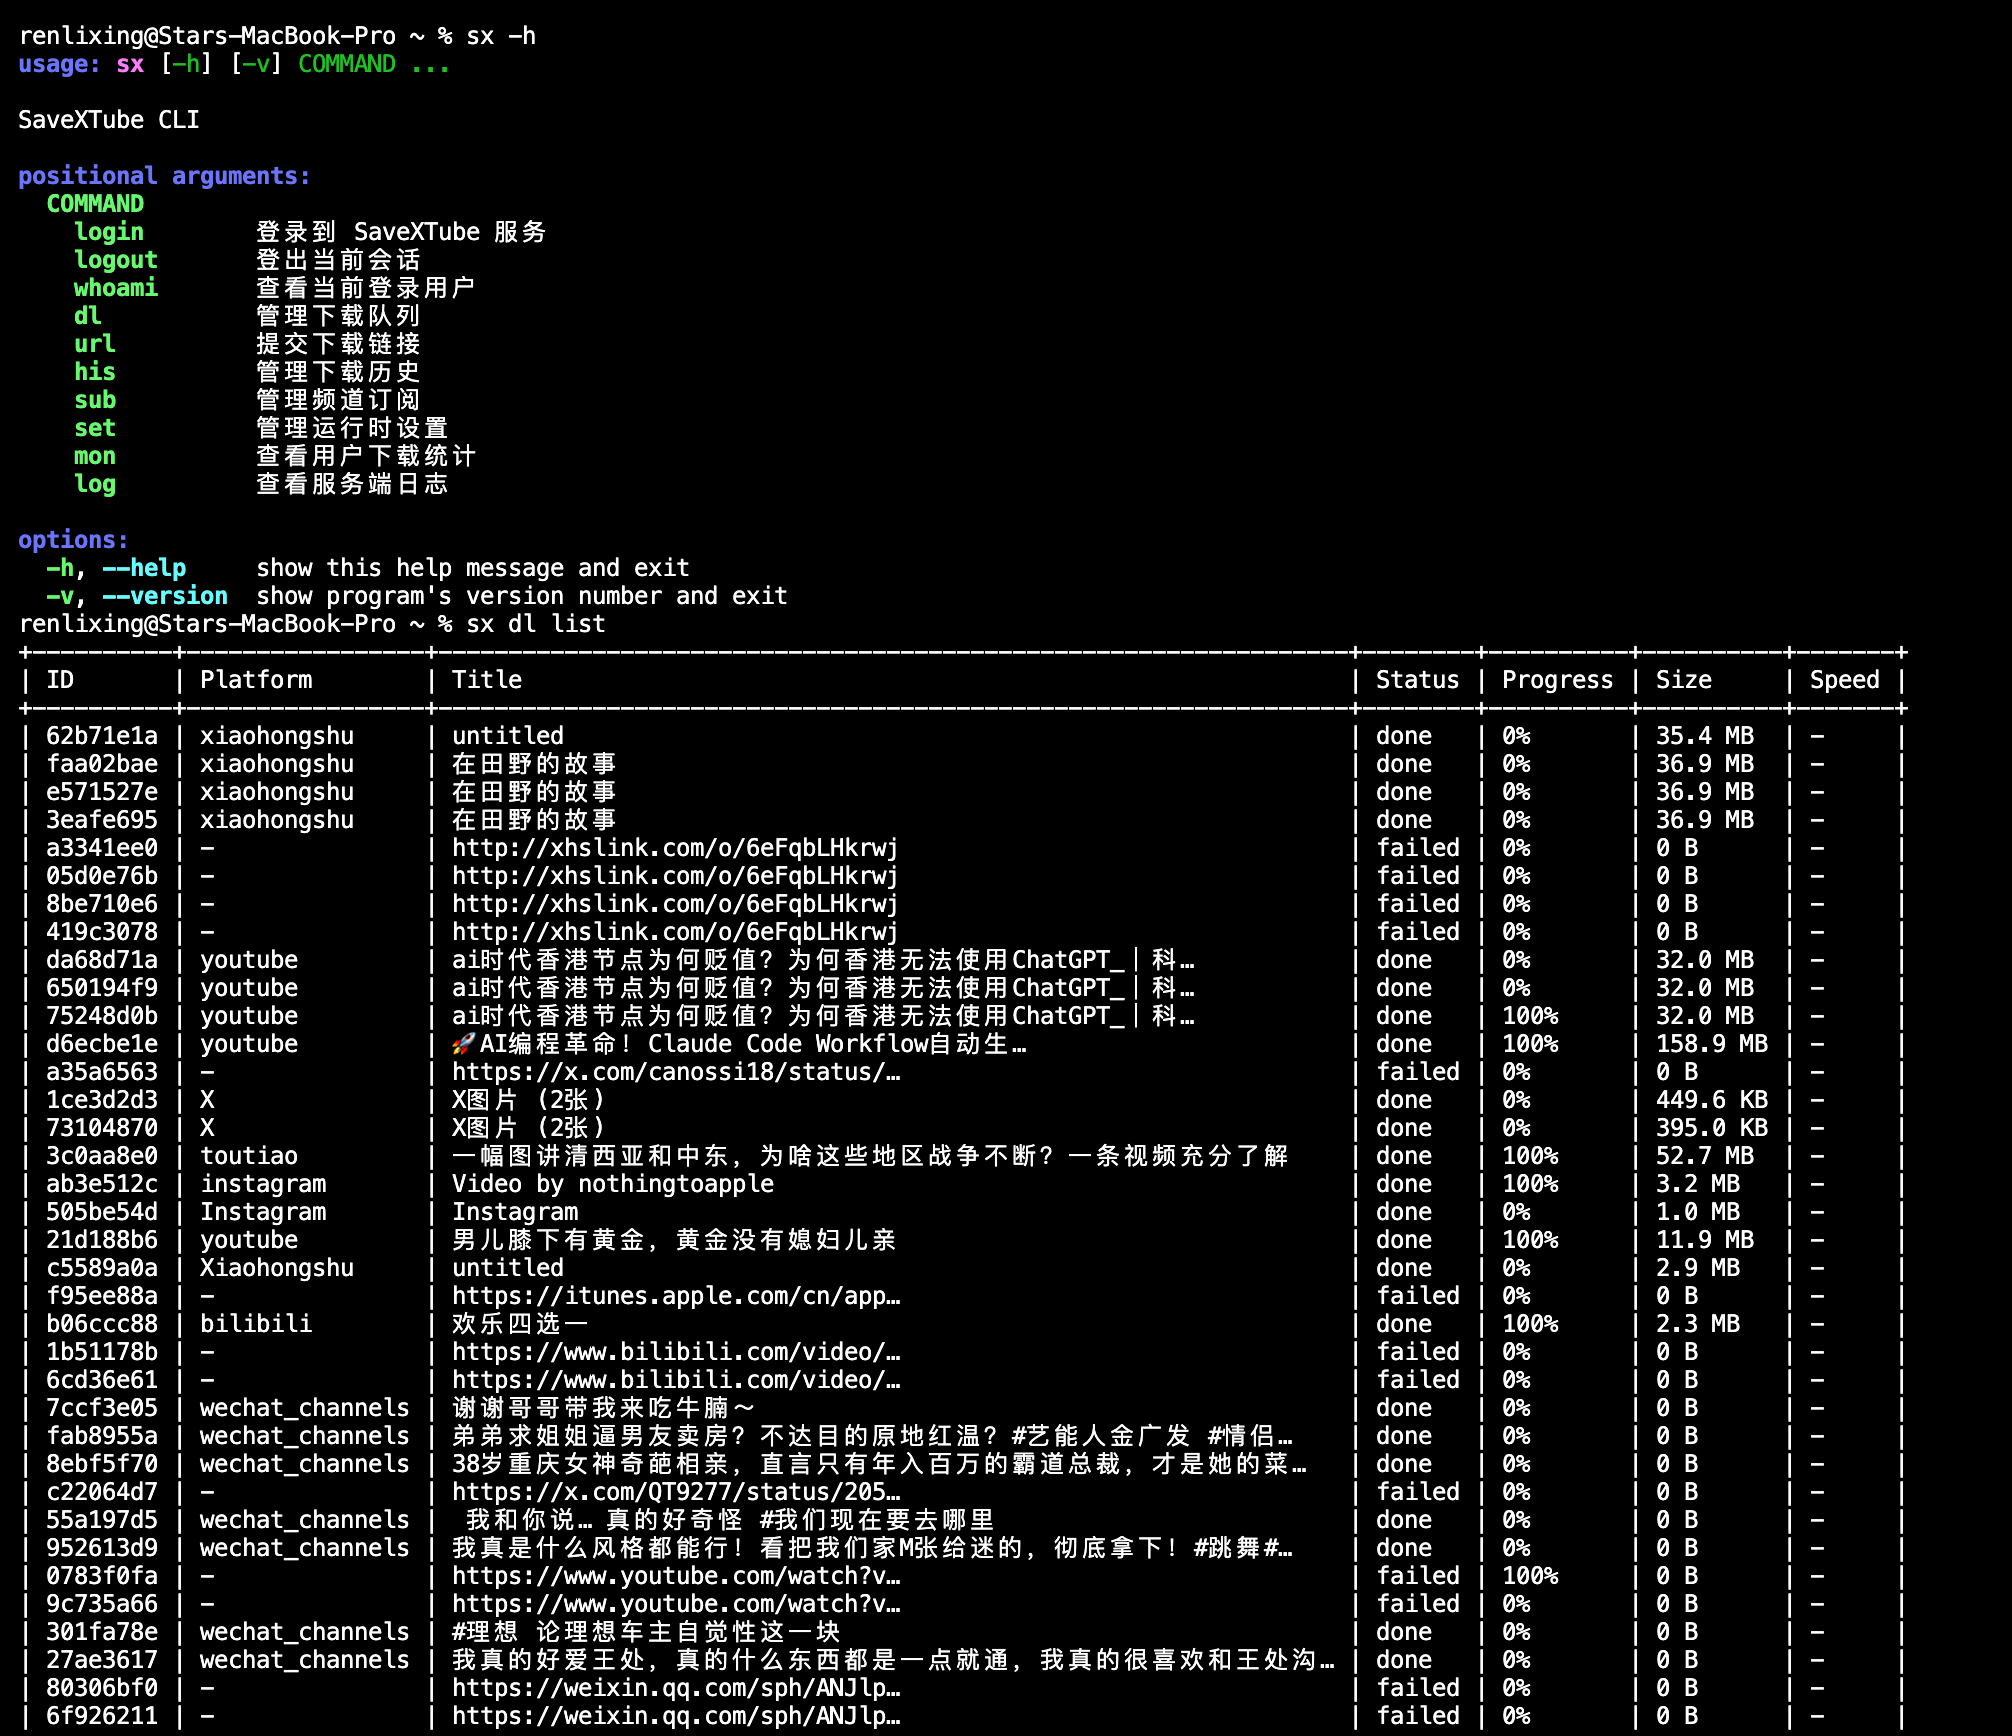2012x1736 pixels.
Task: Click the '--help' option text
Action: click(x=144, y=568)
